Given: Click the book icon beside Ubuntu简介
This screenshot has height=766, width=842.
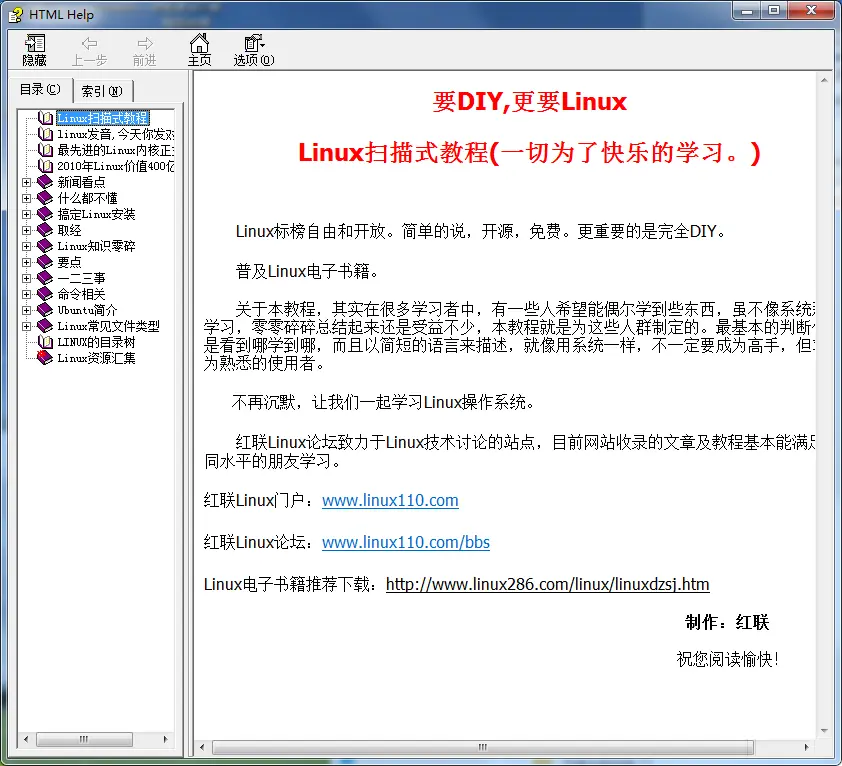Looking at the screenshot, I should coord(45,310).
